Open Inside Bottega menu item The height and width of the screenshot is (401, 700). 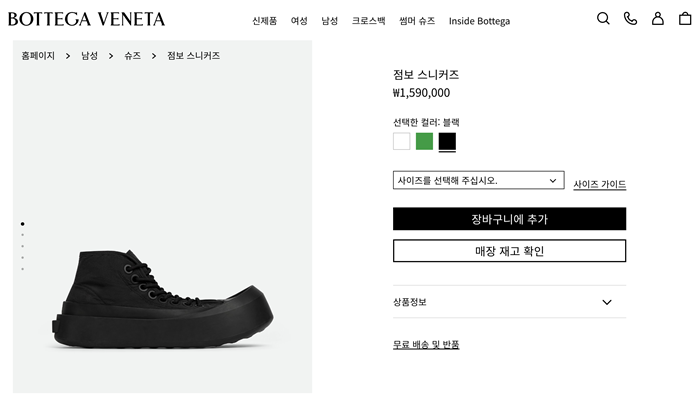(479, 21)
